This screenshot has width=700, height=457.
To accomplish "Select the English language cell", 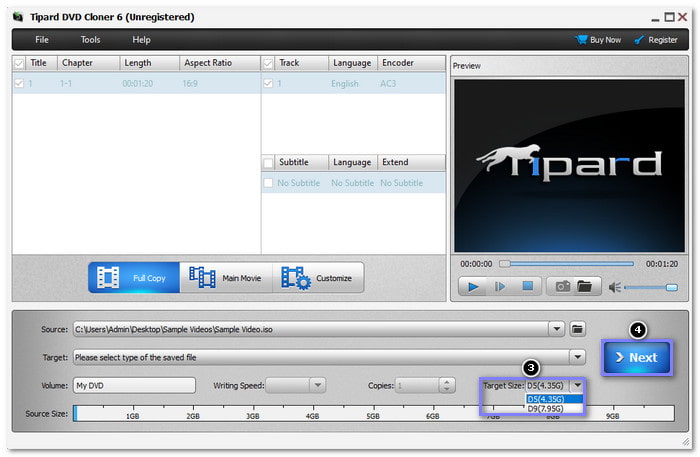I will (345, 83).
